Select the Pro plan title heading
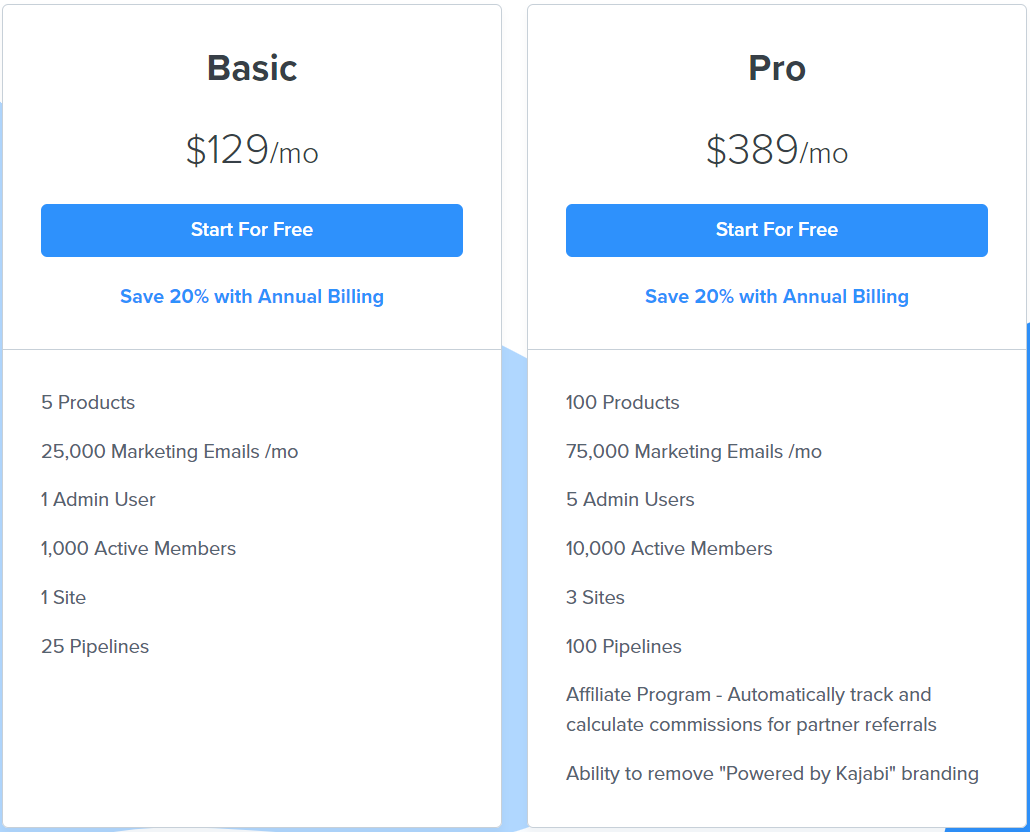This screenshot has height=832, width=1030. pyautogui.click(x=777, y=68)
